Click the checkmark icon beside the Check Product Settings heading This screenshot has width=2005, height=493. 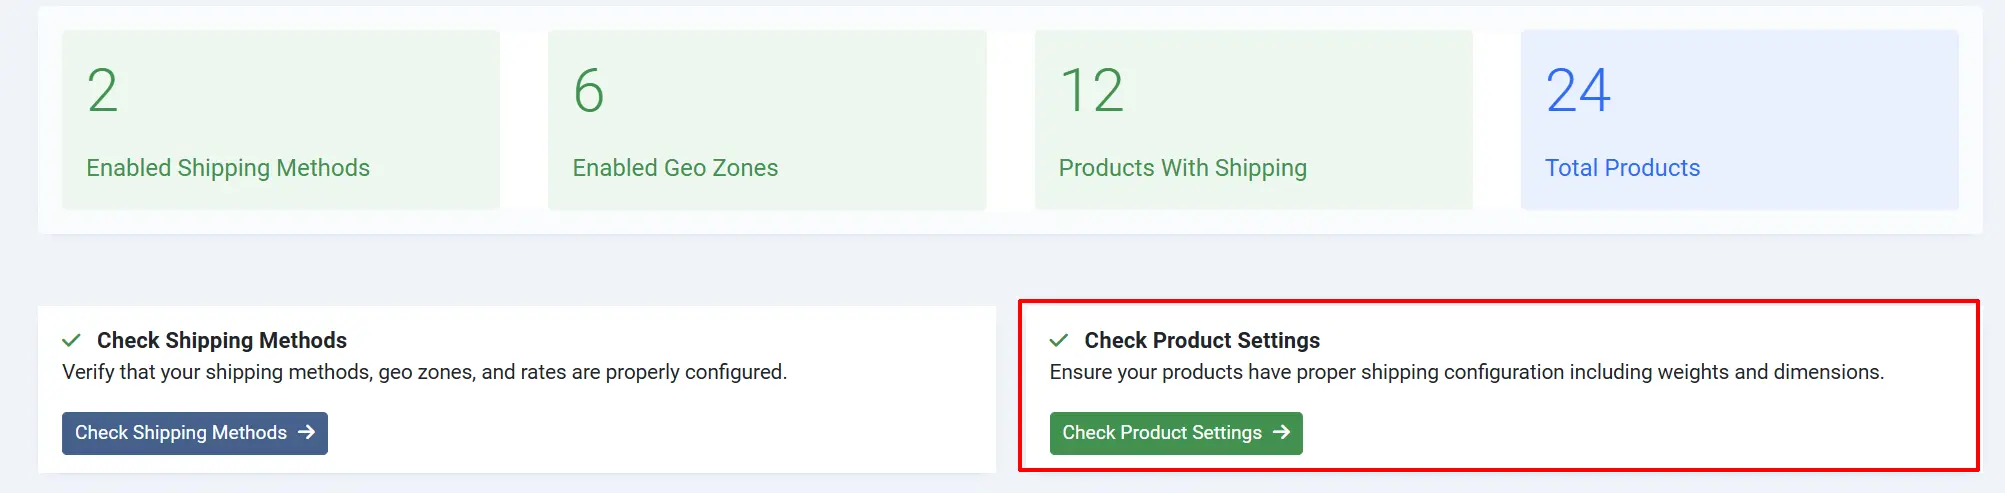click(x=1059, y=340)
